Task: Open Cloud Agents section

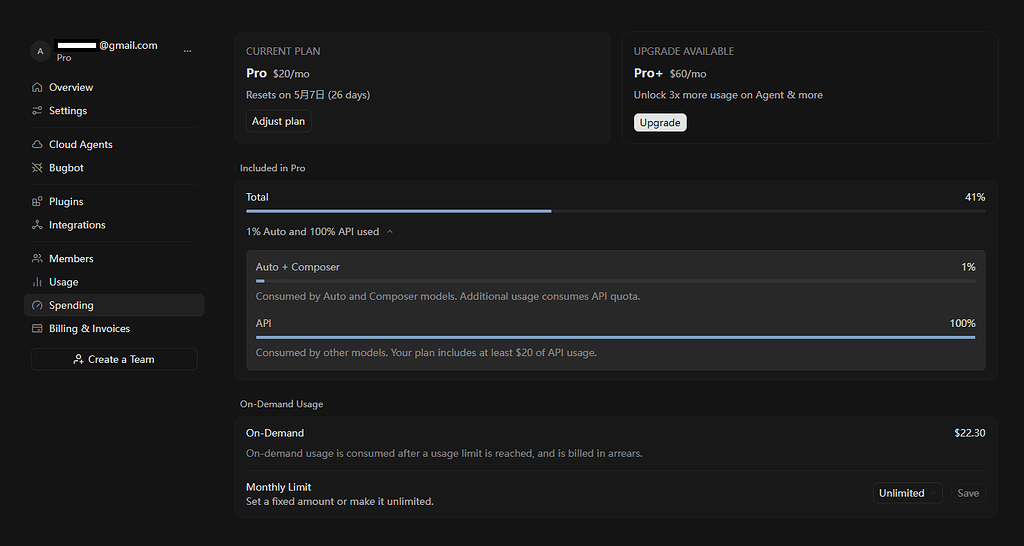Action: (x=114, y=145)
